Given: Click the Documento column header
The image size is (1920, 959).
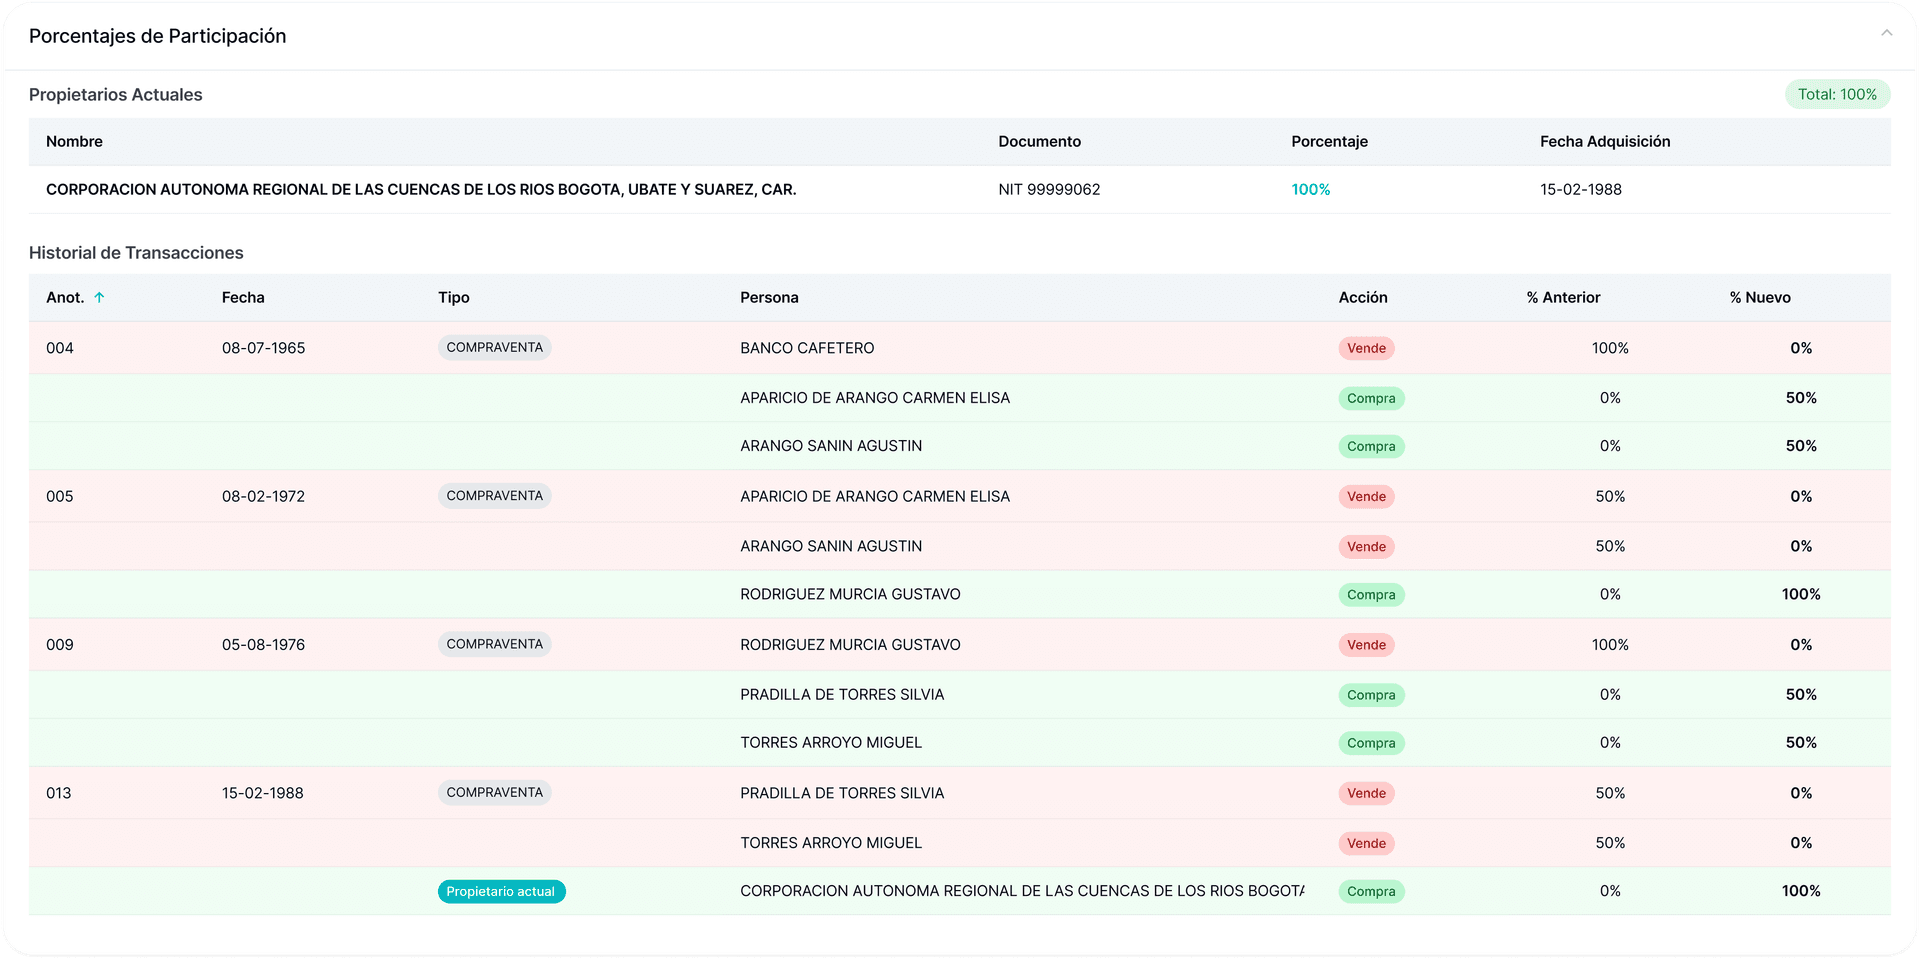Looking at the screenshot, I should click(x=1039, y=141).
